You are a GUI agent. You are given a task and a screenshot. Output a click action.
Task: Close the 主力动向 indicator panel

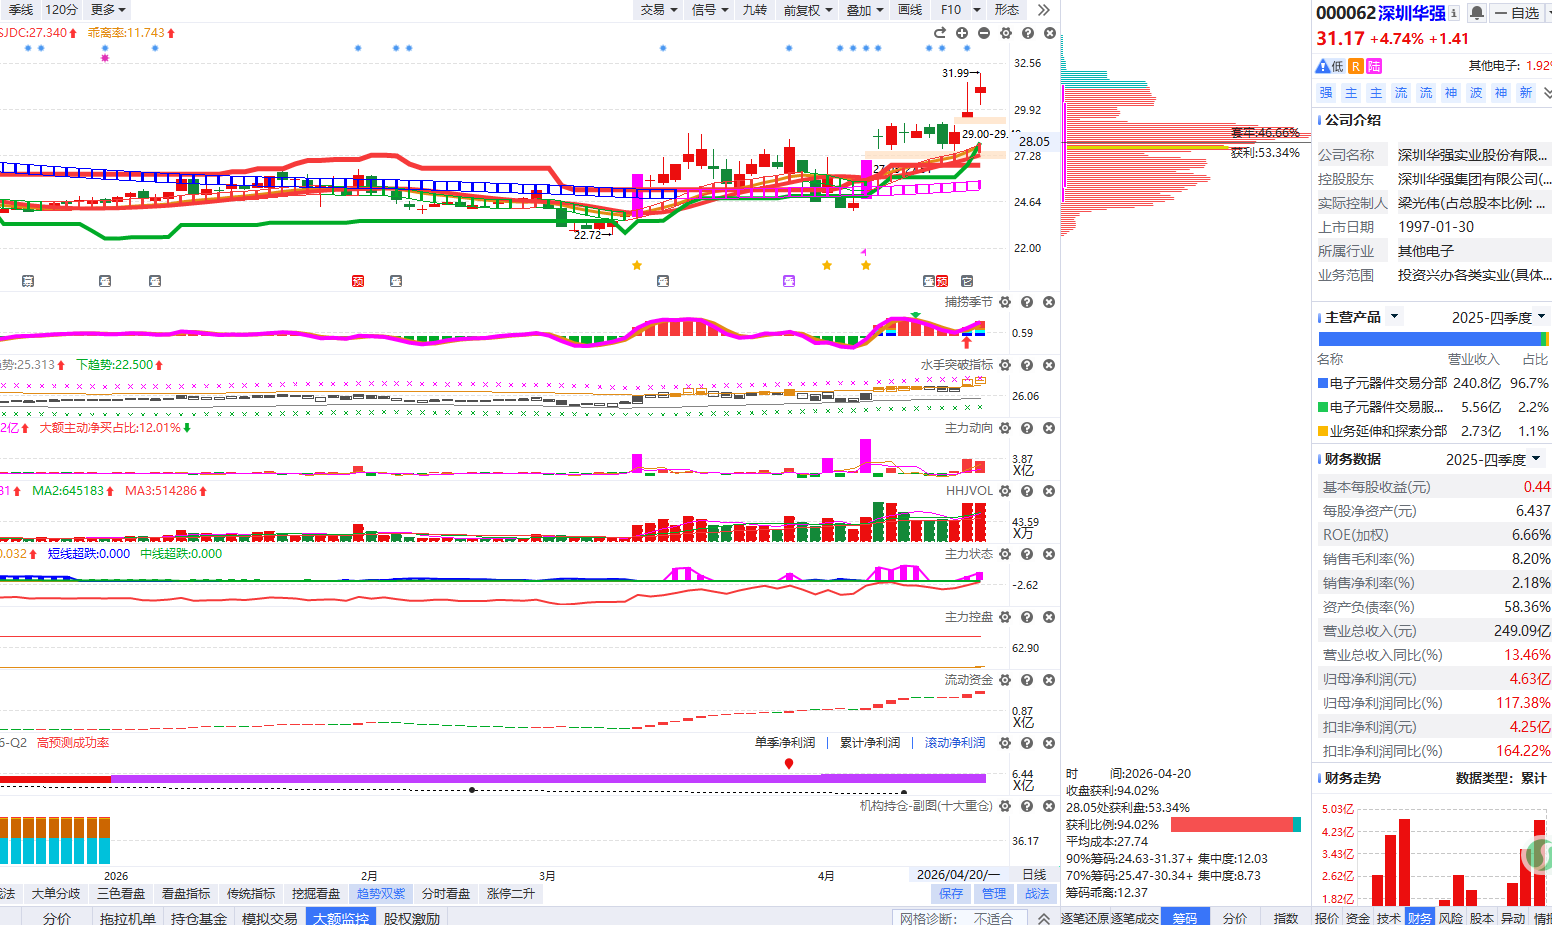pos(1049,428)
